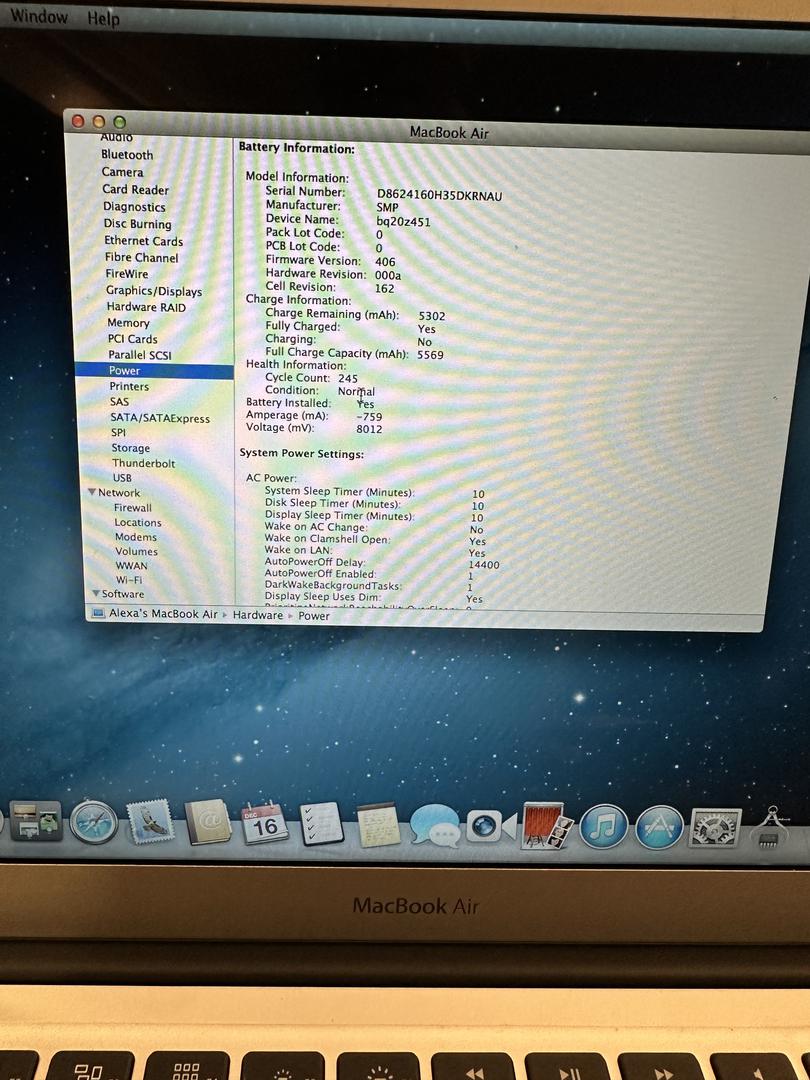810x1080 pixels.
Task: Click Hardware in the path bar
Action: coord(258,615)
